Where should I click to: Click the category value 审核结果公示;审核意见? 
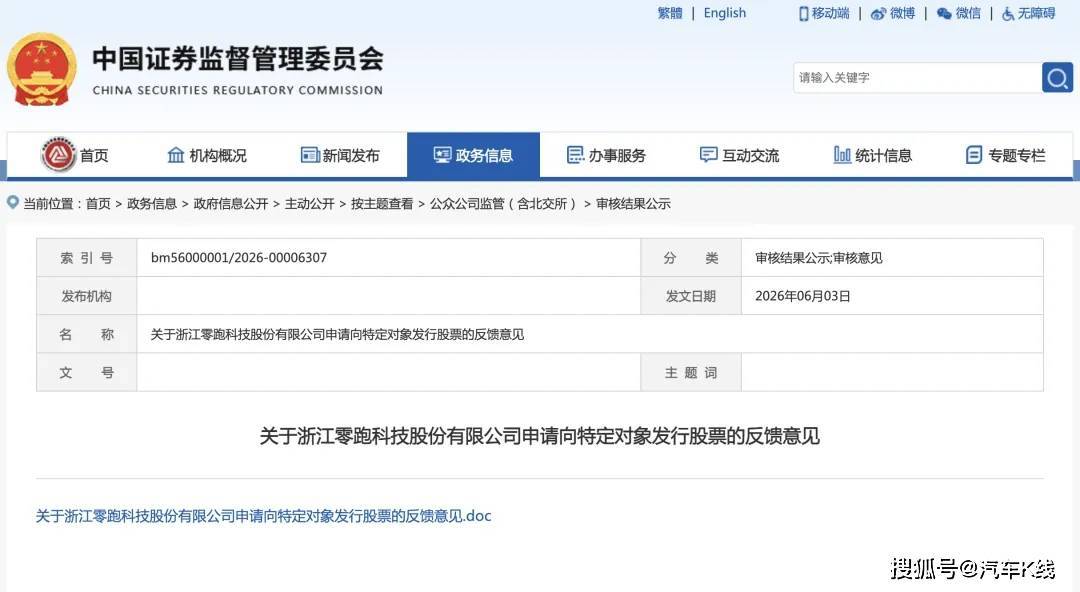[x=818, y=258]
